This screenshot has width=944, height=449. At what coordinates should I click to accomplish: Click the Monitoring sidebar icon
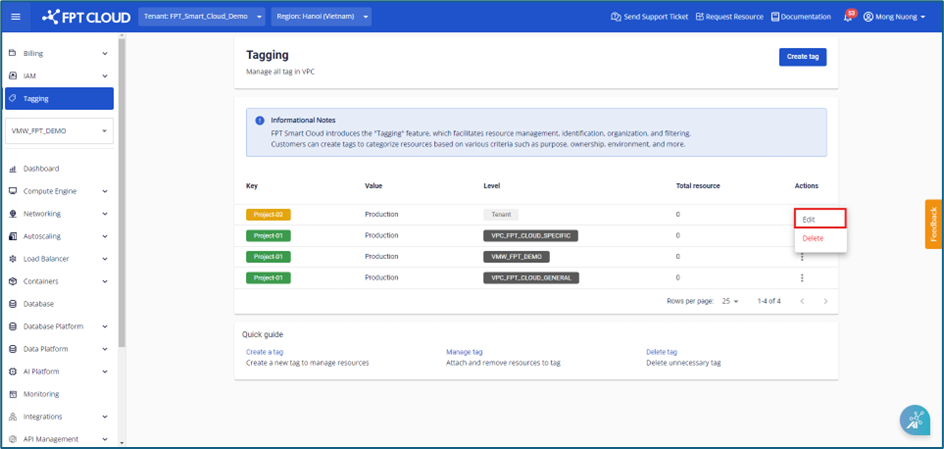click(12, 394)
